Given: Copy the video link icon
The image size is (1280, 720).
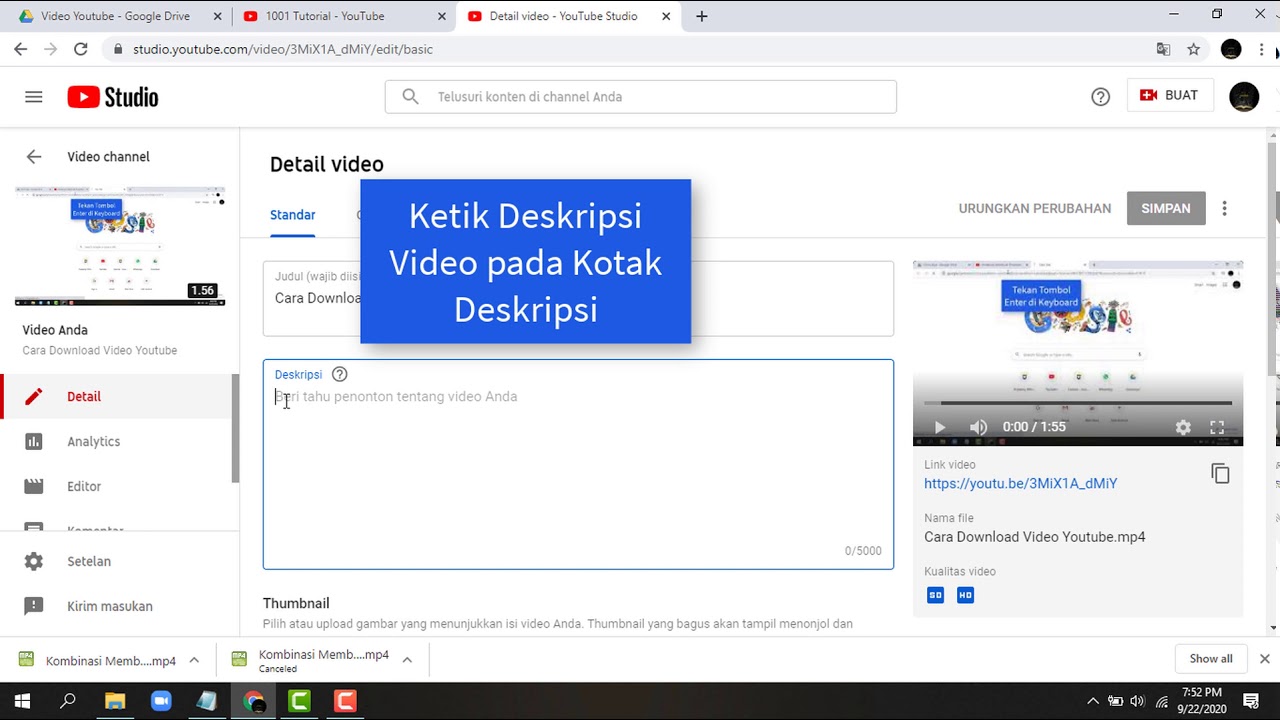Looking at the screenshot, I should point(1220,474).
